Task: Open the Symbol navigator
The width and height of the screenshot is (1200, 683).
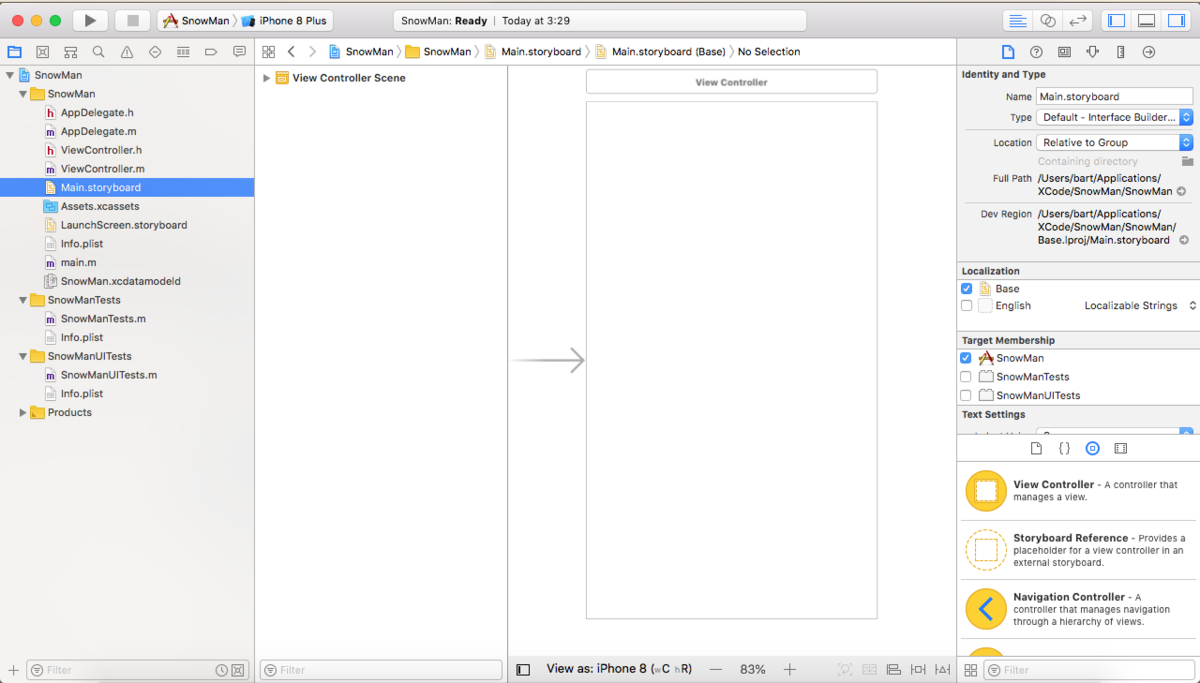Action: pos(70,51)
